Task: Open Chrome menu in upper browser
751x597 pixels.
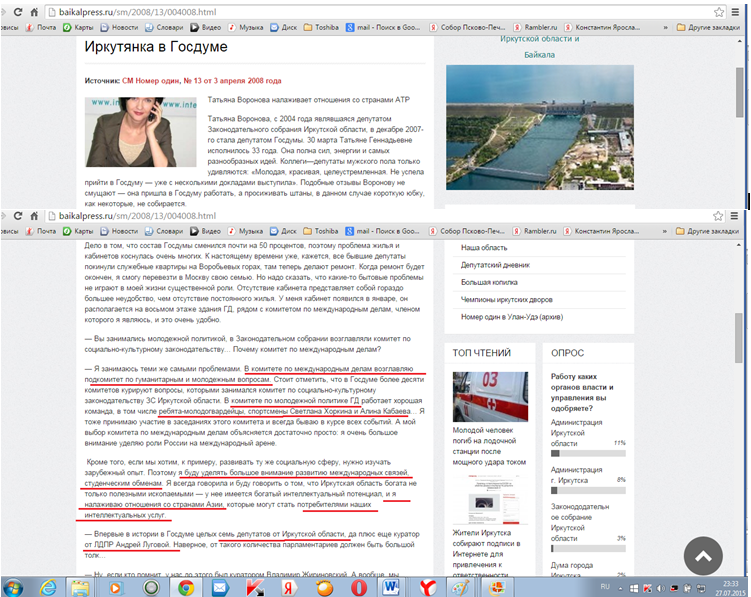Action: click(735, 12)
